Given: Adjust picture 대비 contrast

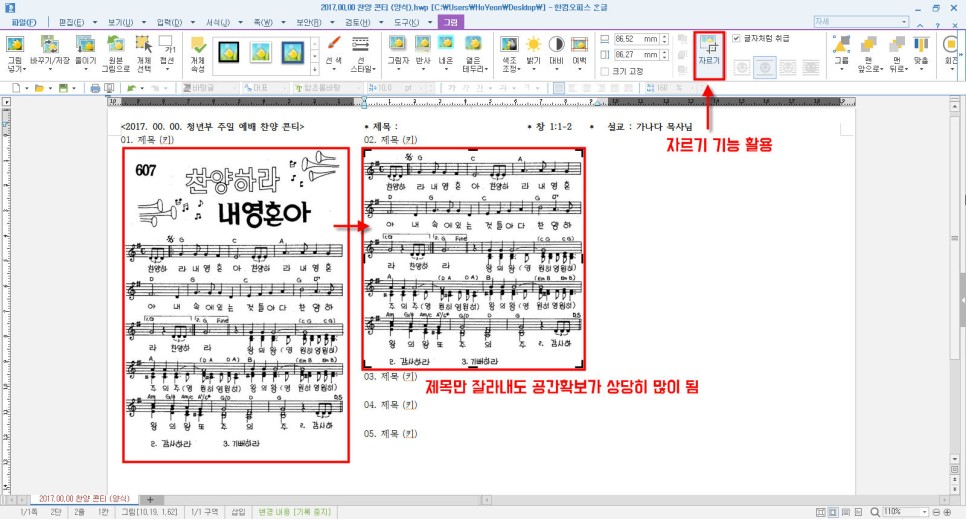Looking at the screenshot, I should 556,44.
